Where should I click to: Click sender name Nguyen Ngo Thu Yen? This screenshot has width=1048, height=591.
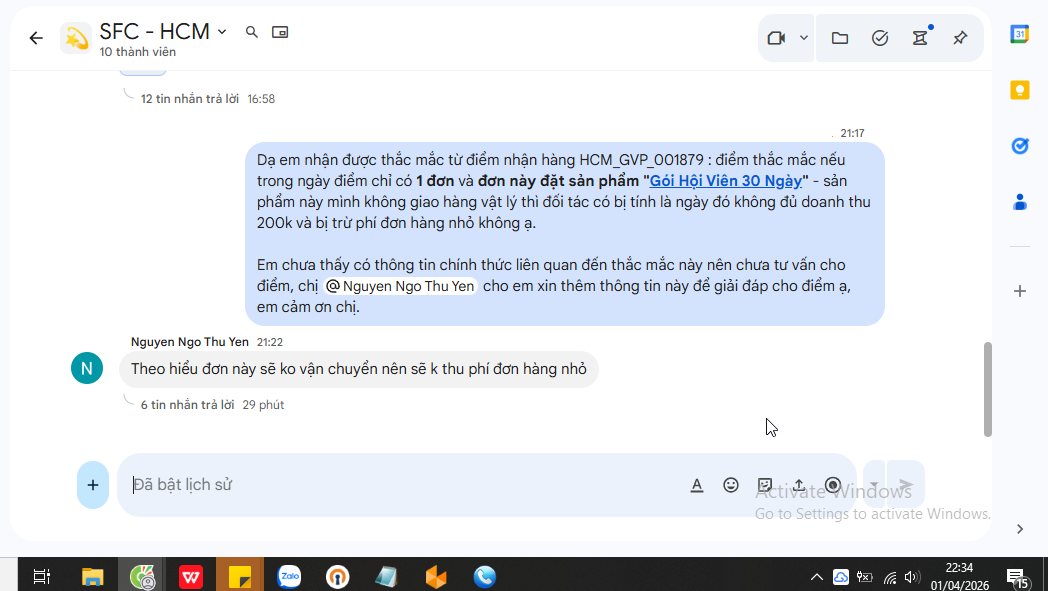coord(190,342)
